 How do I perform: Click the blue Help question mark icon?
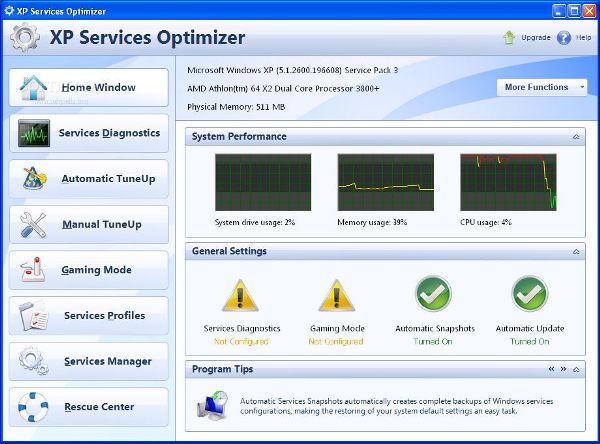click(x=564, y=38)
